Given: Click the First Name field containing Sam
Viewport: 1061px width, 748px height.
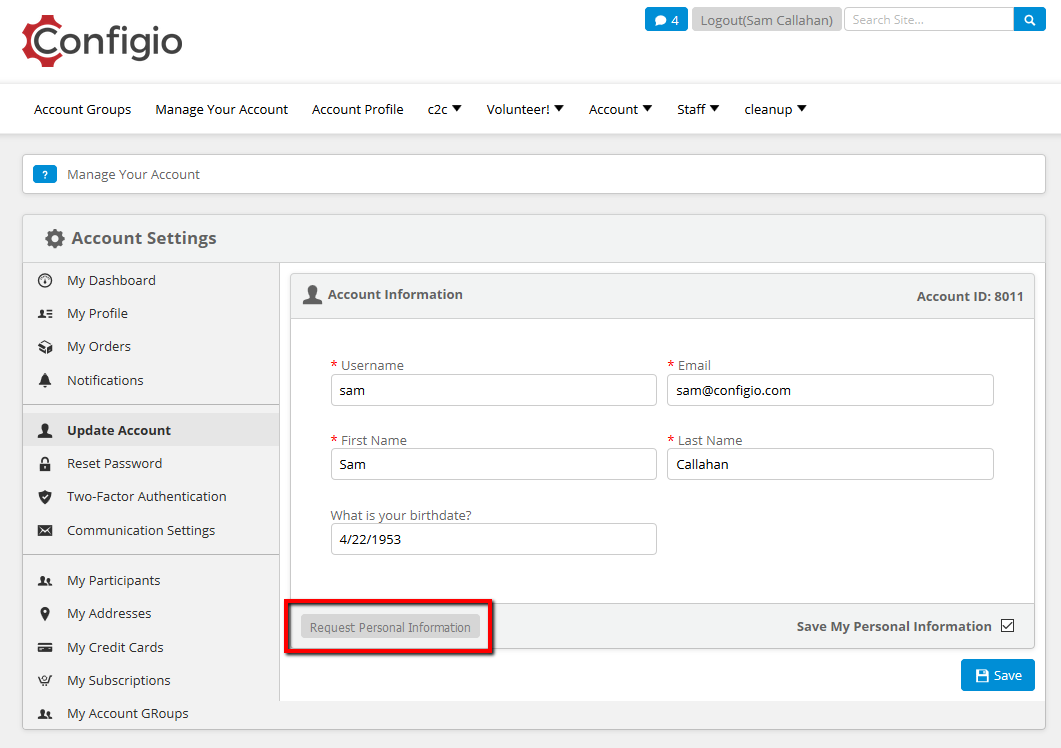Looking at the screenshot, I should [493, 464].
